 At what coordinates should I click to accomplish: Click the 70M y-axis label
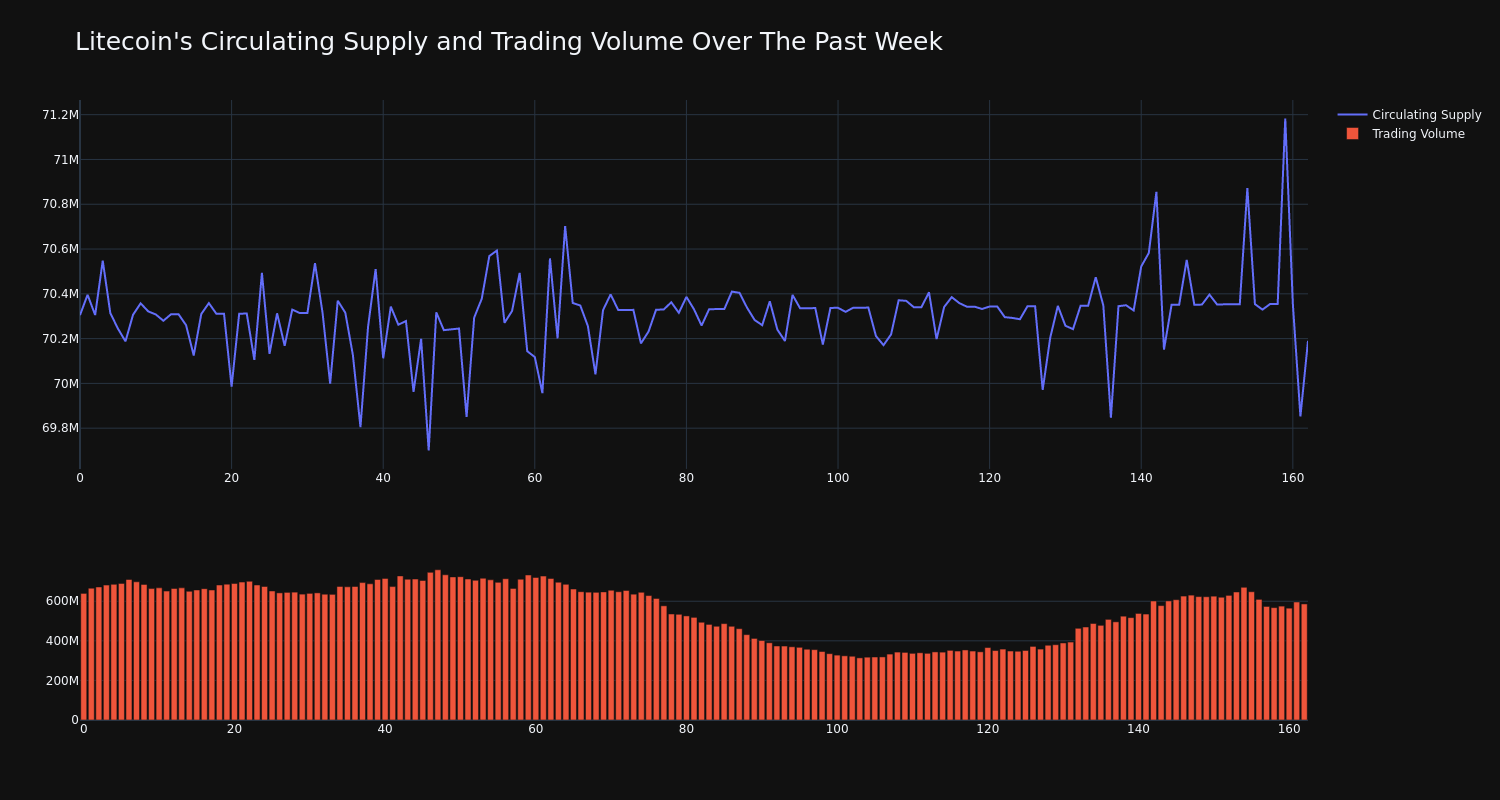point(66,383)
